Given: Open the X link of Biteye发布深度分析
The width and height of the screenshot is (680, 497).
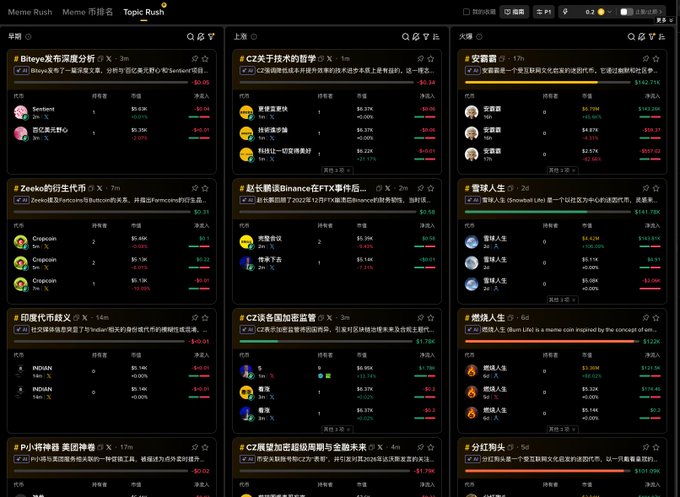Looking at the screenshot, I should pos(109,59).
